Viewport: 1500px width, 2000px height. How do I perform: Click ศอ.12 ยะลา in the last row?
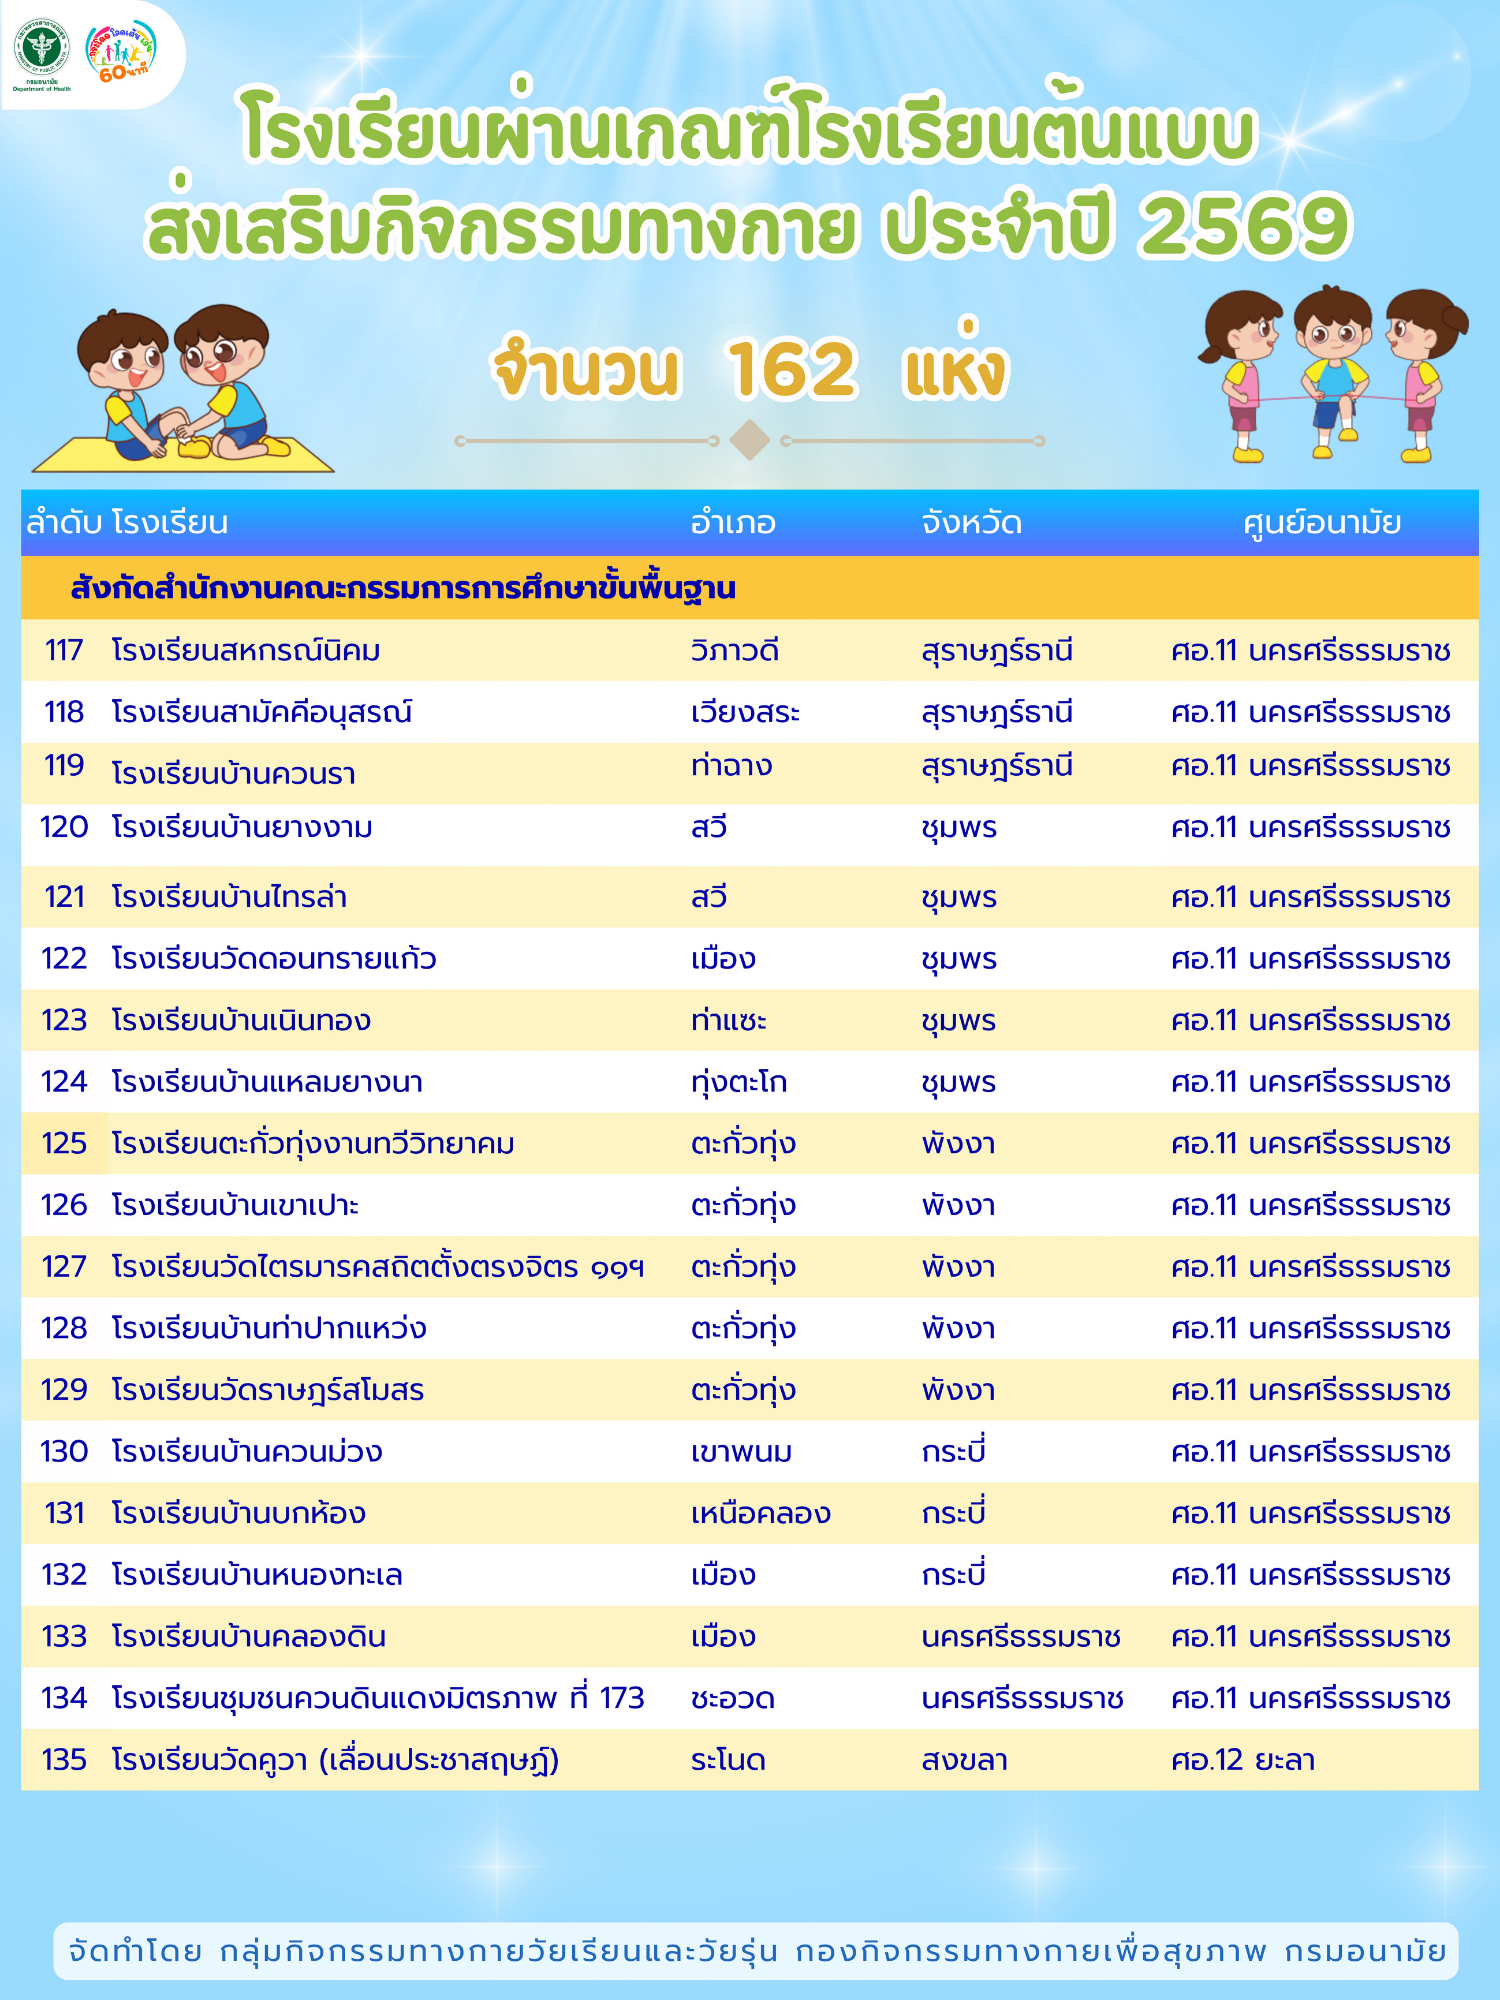click(1242, 1760)
